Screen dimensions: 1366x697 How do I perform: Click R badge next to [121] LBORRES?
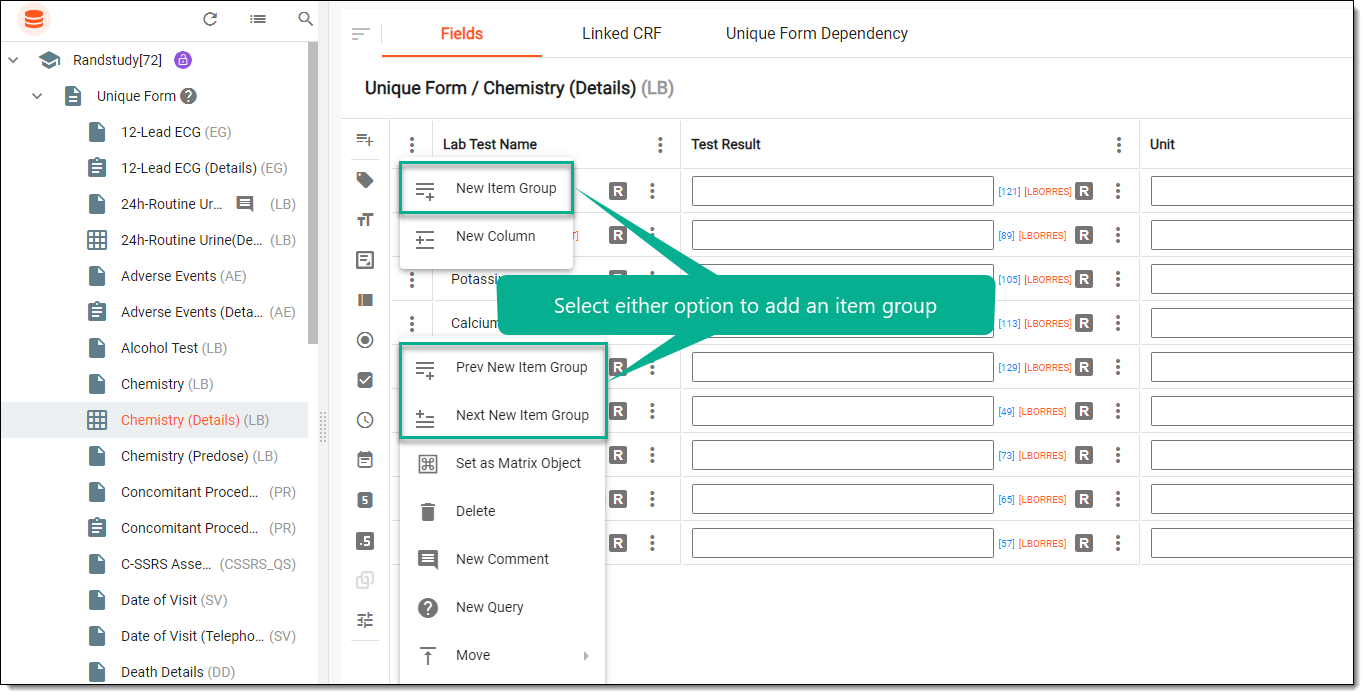click(x=1084, y=191)
